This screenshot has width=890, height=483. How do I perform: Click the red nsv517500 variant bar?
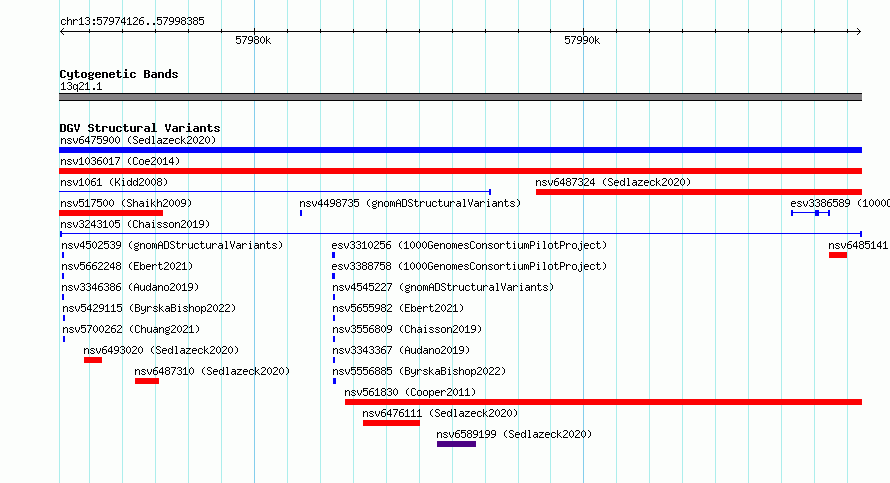tap(111, 213)
